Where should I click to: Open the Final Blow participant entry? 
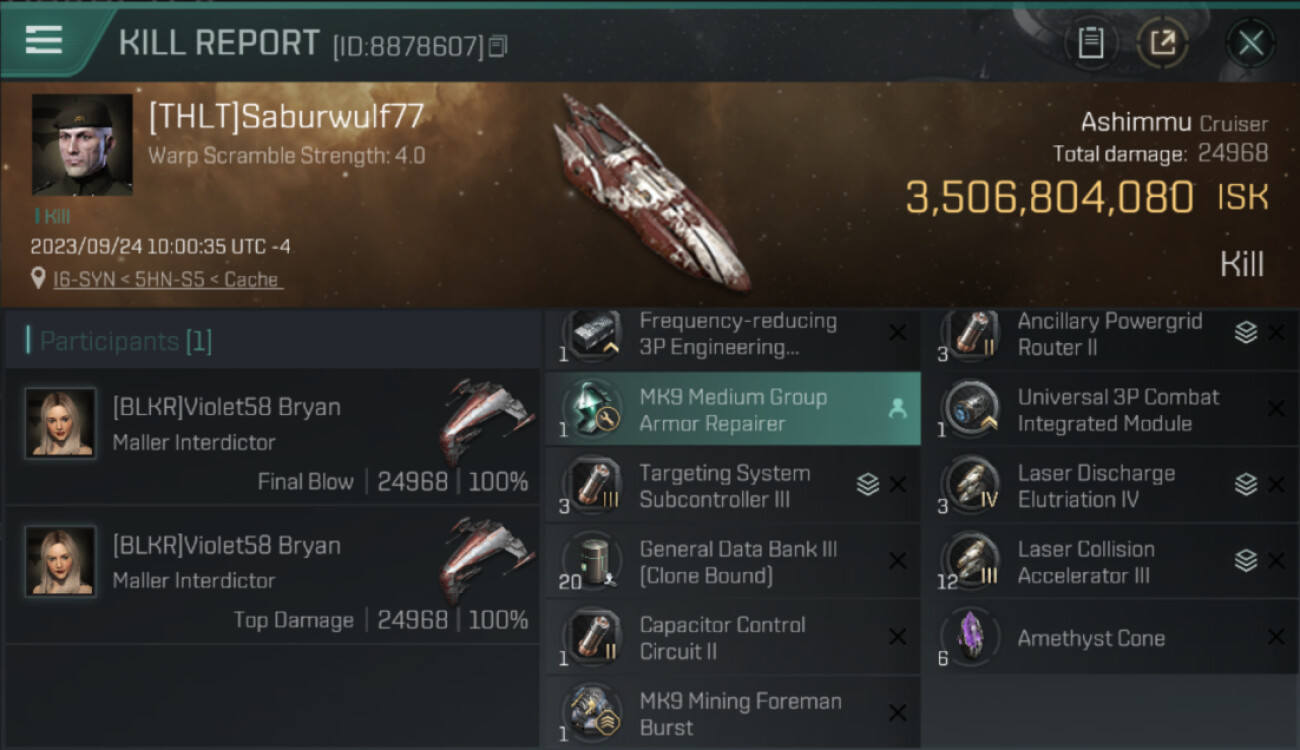[272, 437]
